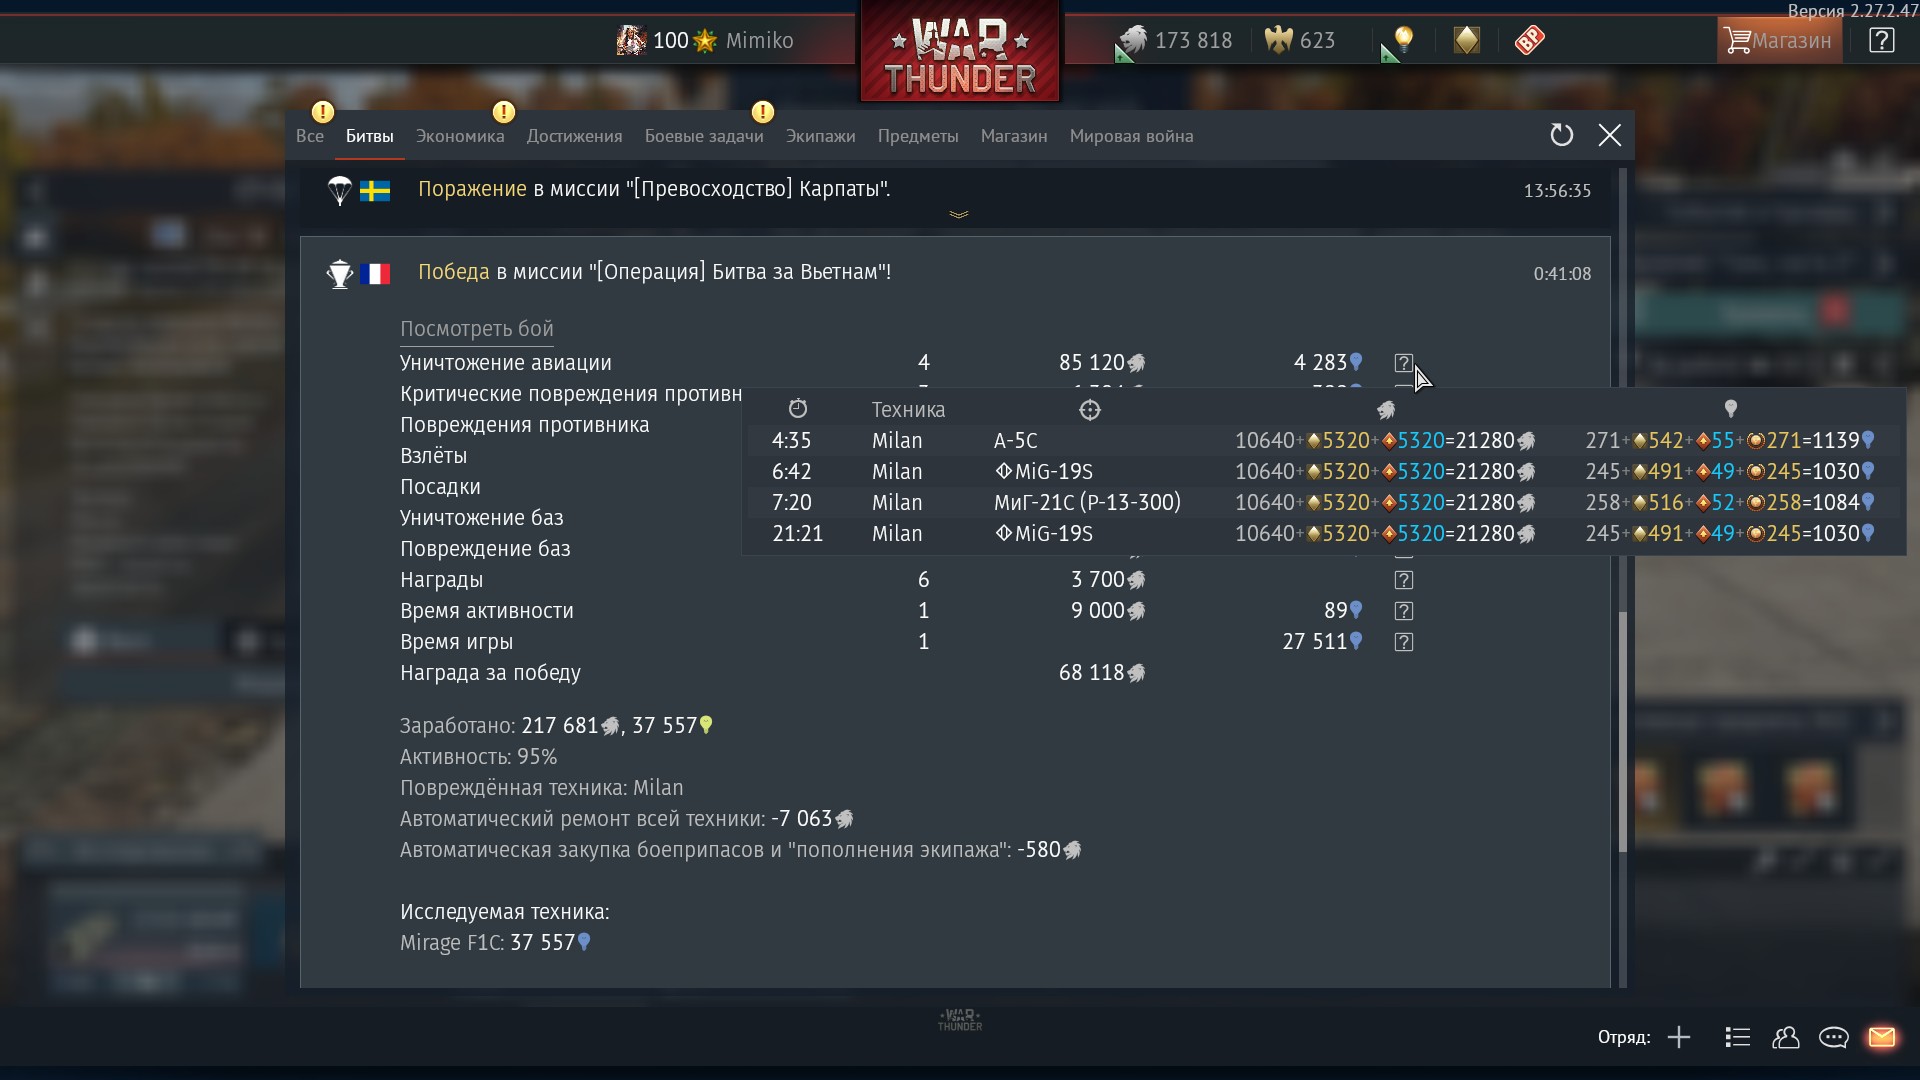Switch to the Экономика tab
The width and height of the screenshot is (1920, 1080).
pos(460,136)
